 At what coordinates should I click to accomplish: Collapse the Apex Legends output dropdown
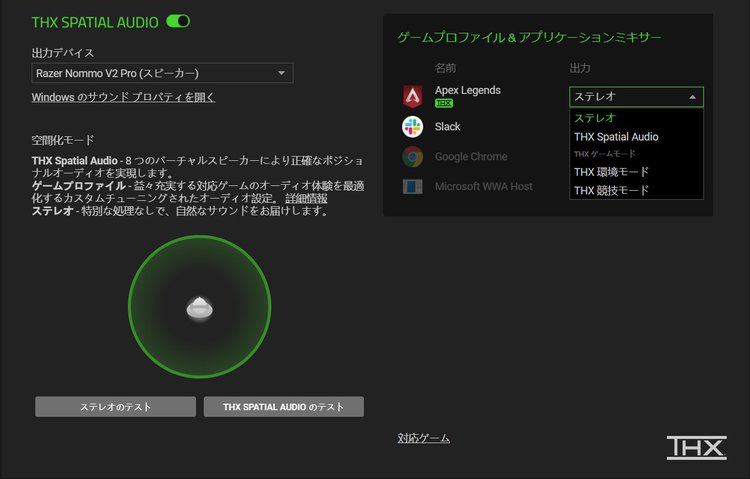(636, 97)
